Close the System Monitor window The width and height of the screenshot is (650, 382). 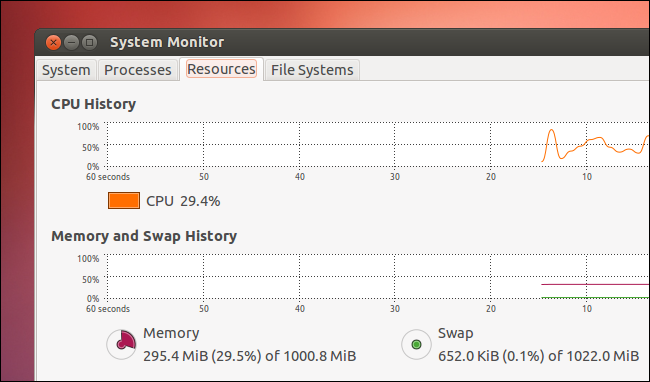point(53,42)
